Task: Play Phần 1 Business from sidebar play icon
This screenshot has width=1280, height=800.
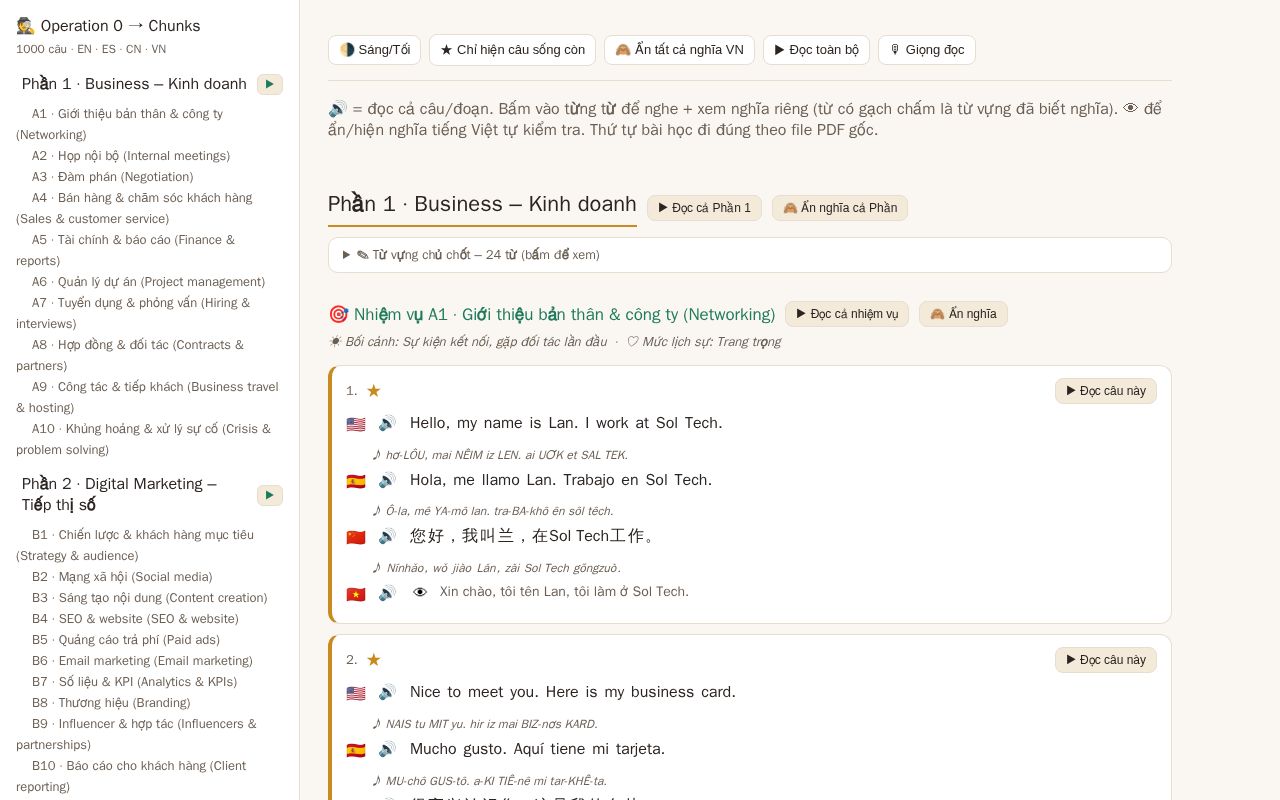Action: [270, 84]
